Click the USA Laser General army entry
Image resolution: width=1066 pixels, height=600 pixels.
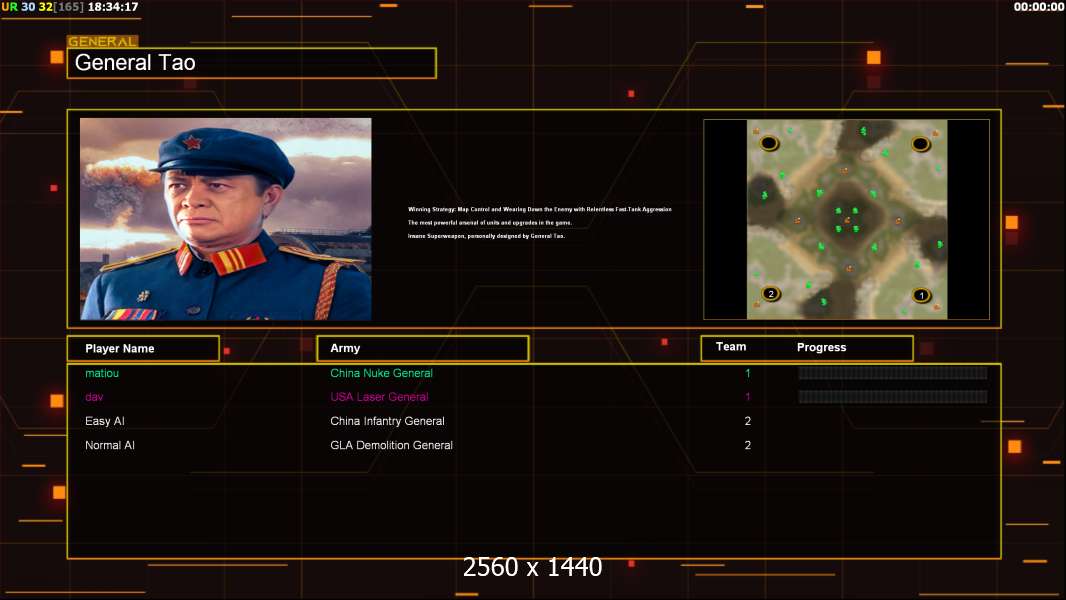(x=379, y=397)
